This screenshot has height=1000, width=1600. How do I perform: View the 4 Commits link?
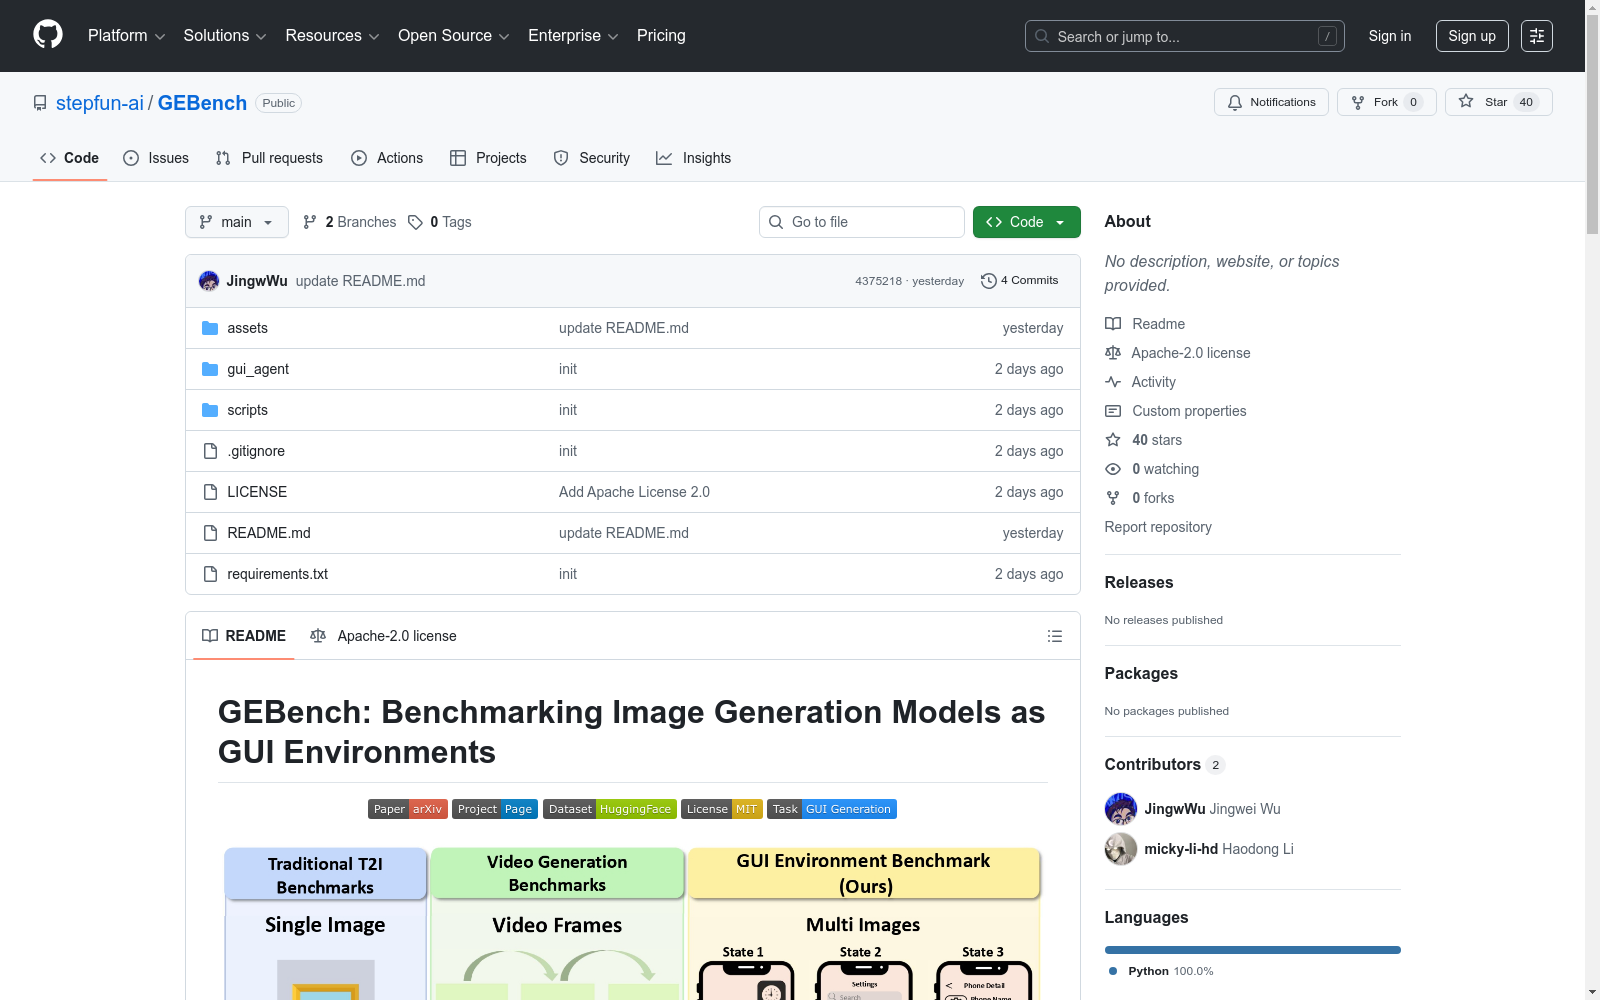point(1020,281)
